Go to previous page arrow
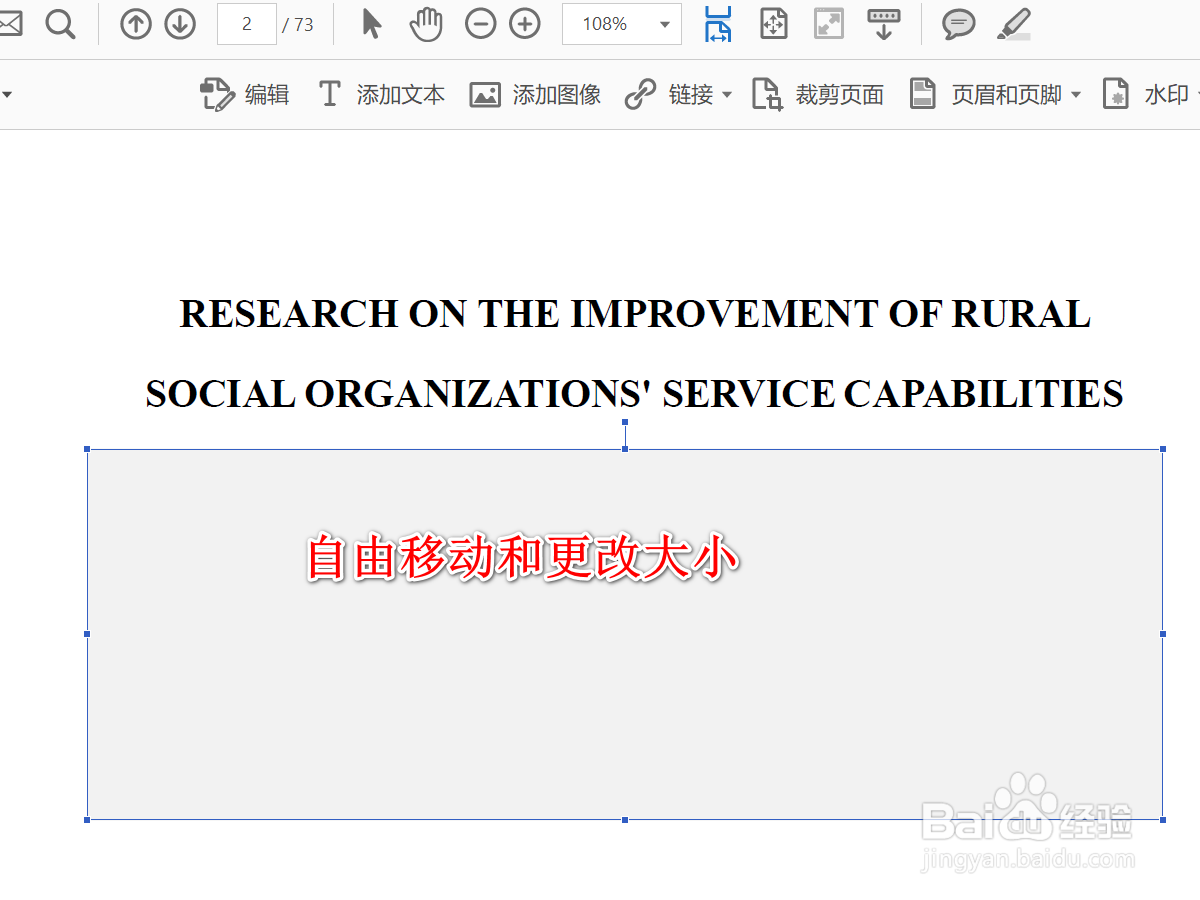Screen dimensions: 1200x900 tap(136, 24)
